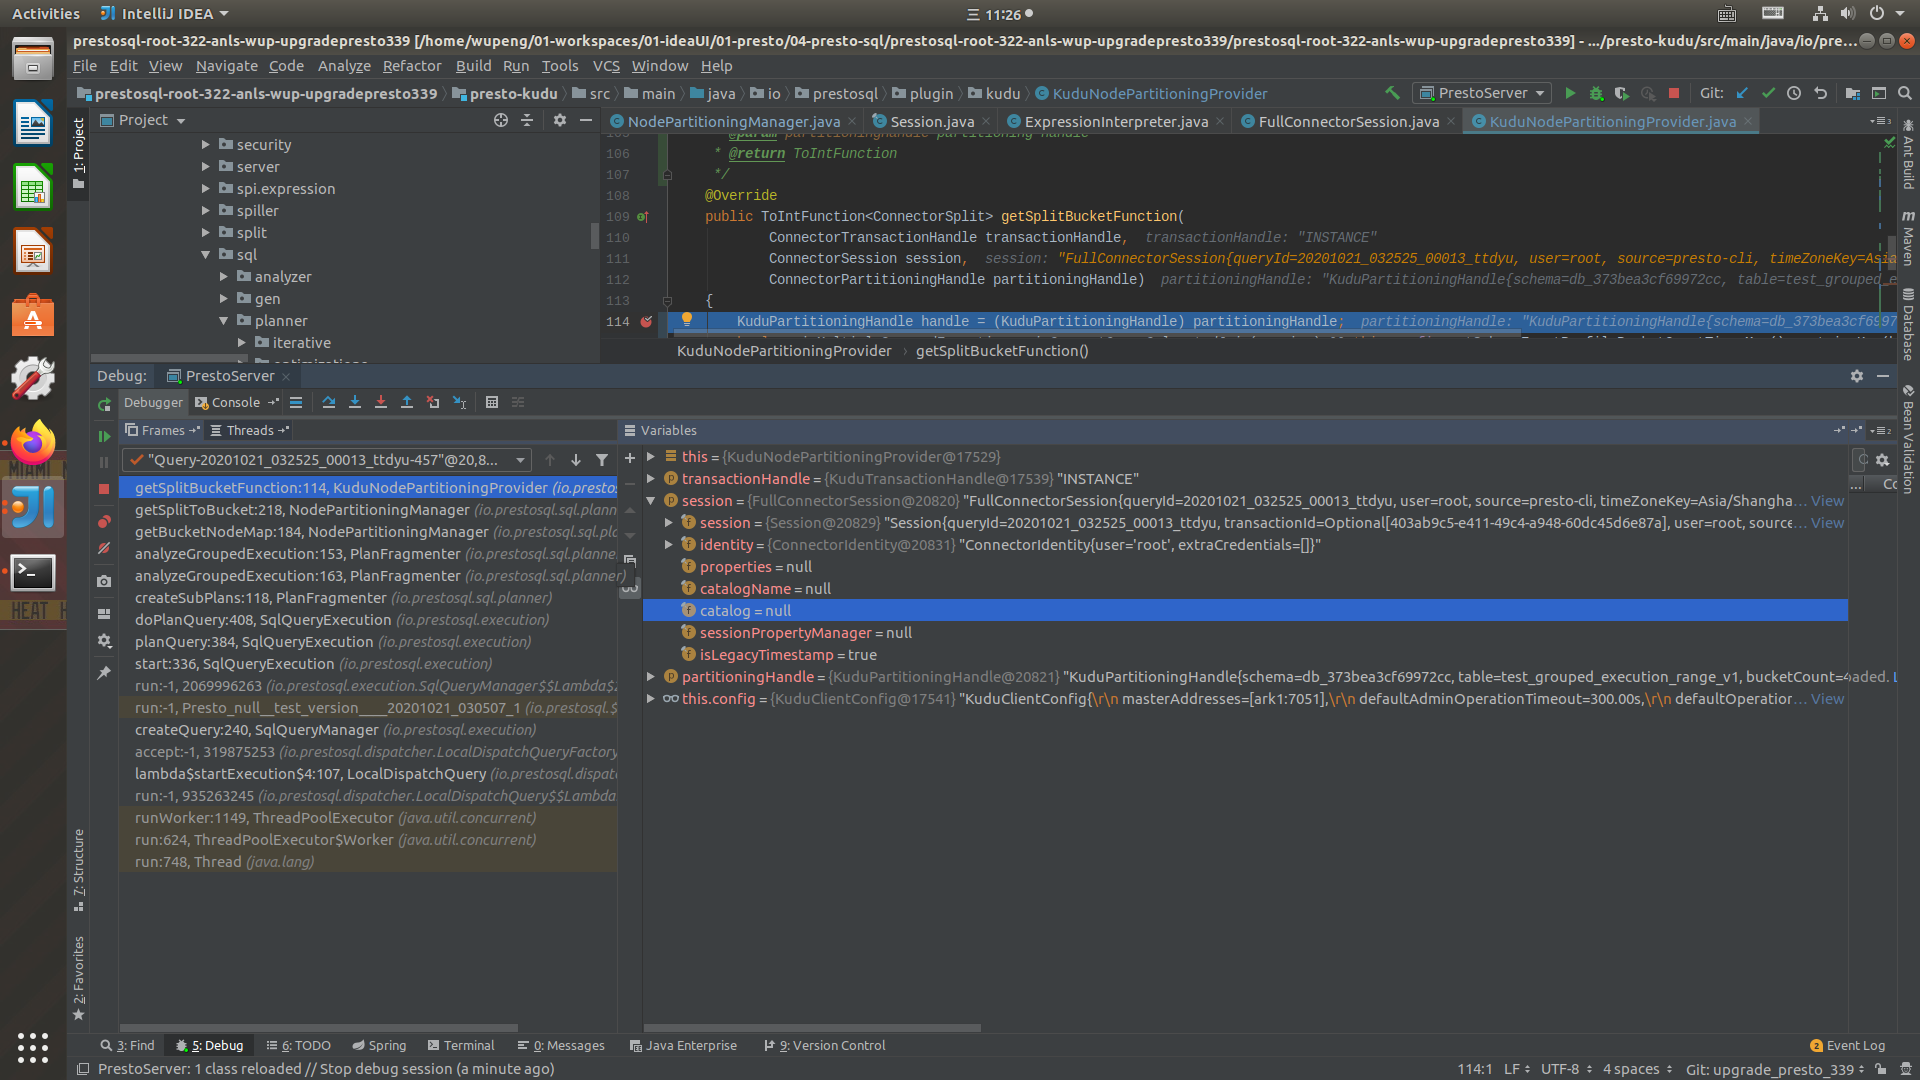Toggle the breakpoint on line 114
The height and width of the screenshot is (1080, 1920).
pos(647,322)
